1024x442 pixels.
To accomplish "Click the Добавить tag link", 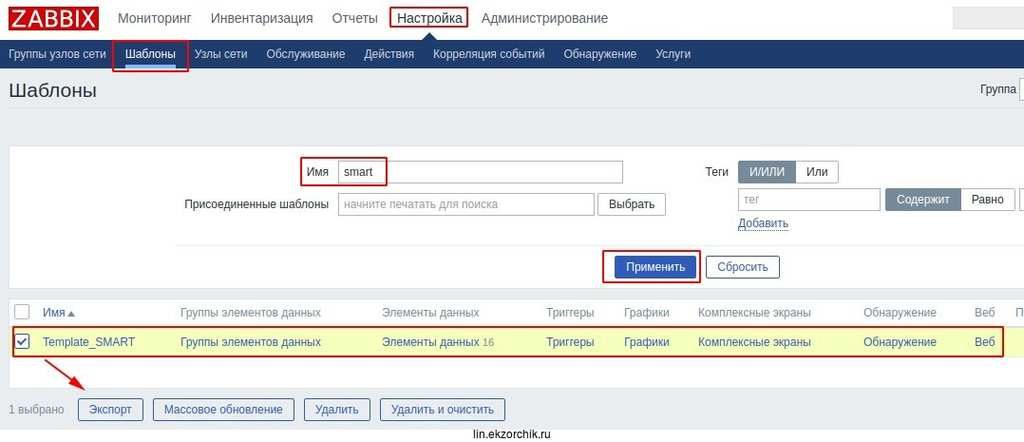I will click(x=762, y=224).
